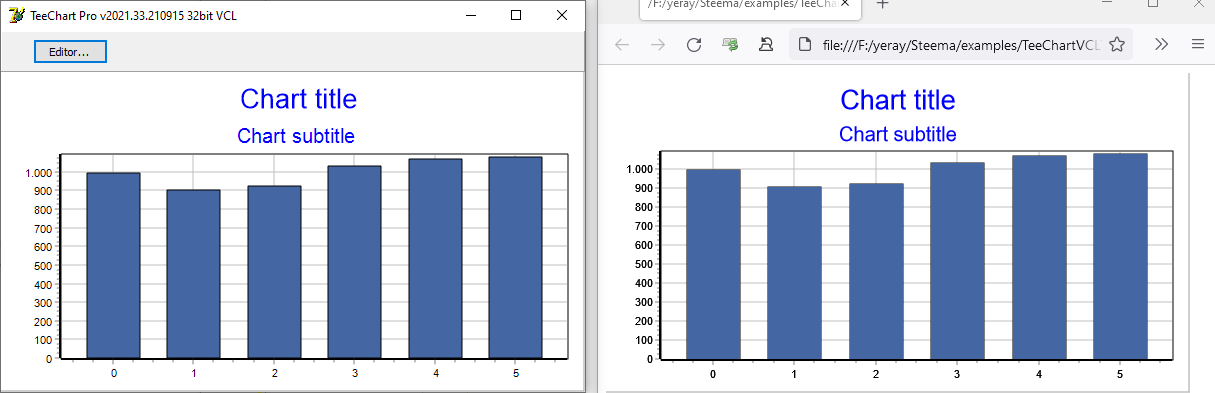Image resolution: width=1215 pixels, height=393 pixels.
Task: Open a new browser tab
Action: pyautogui.click(x=882, y=4)
